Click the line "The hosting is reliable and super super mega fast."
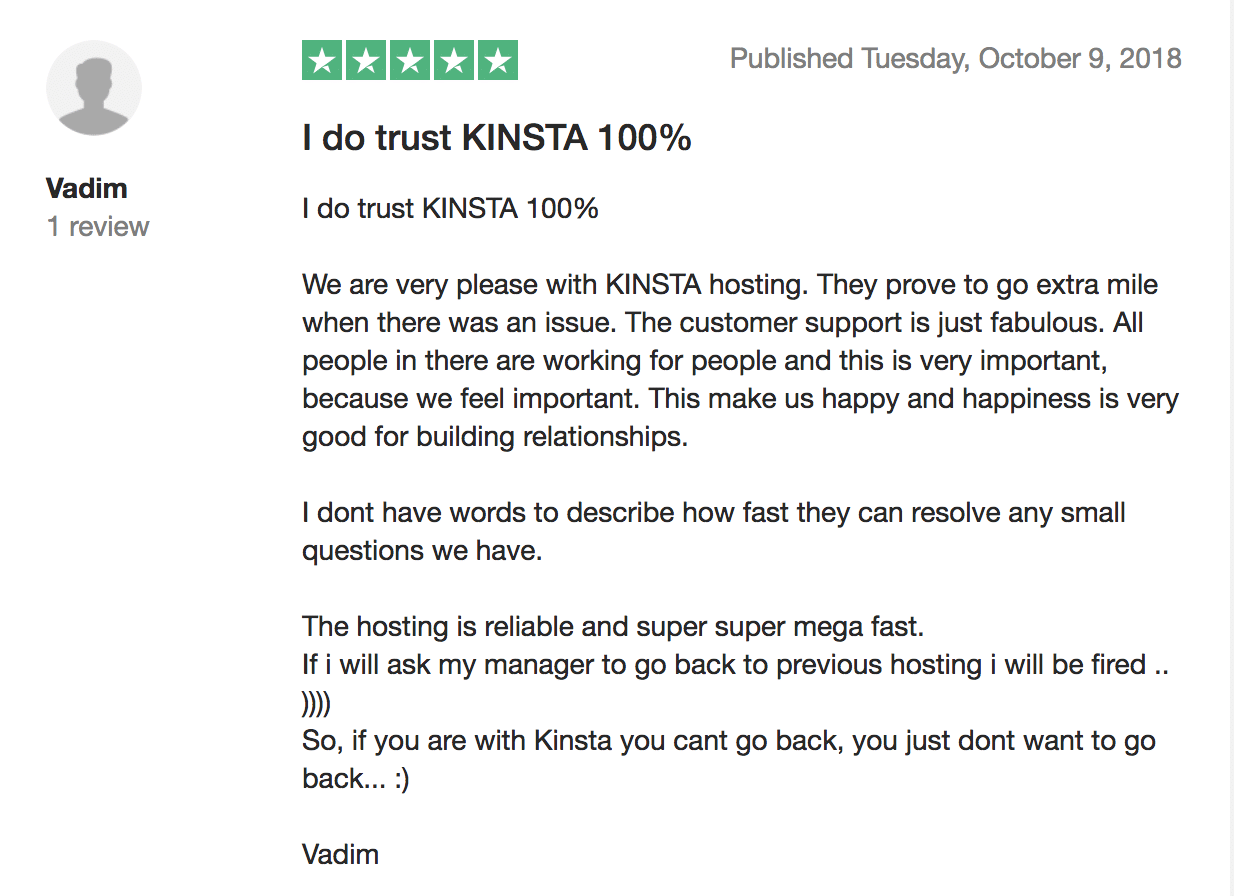 click(x=613, y=627)
